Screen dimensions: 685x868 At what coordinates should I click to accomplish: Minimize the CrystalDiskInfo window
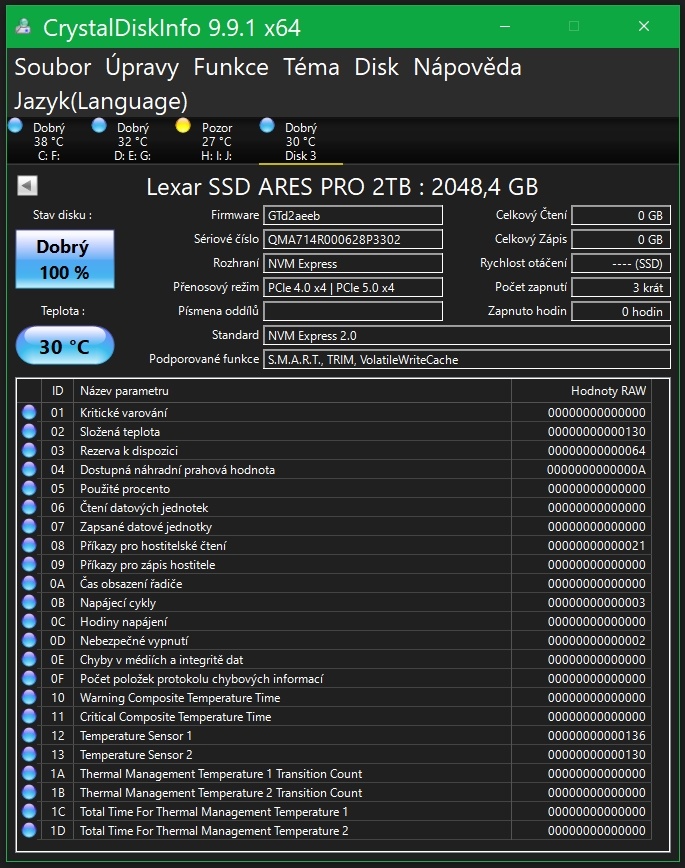click(x=504, y=26)
